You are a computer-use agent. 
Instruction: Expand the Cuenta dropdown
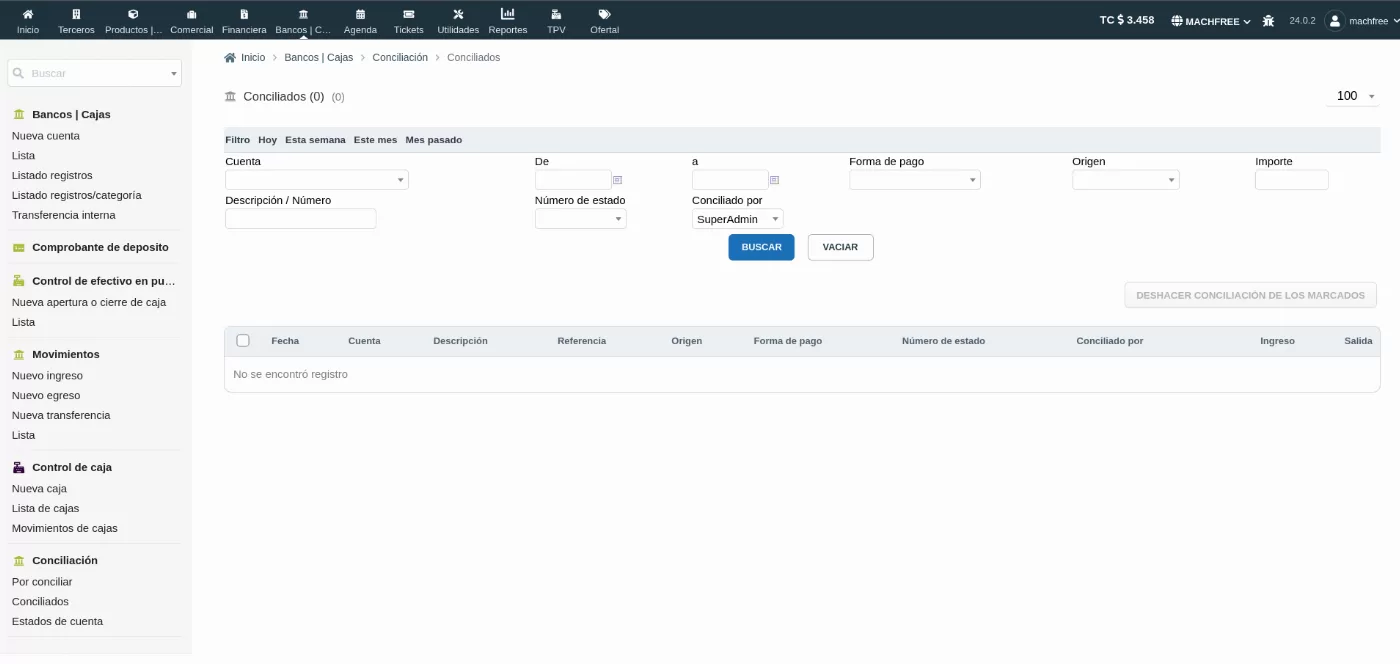click(317, 180)
